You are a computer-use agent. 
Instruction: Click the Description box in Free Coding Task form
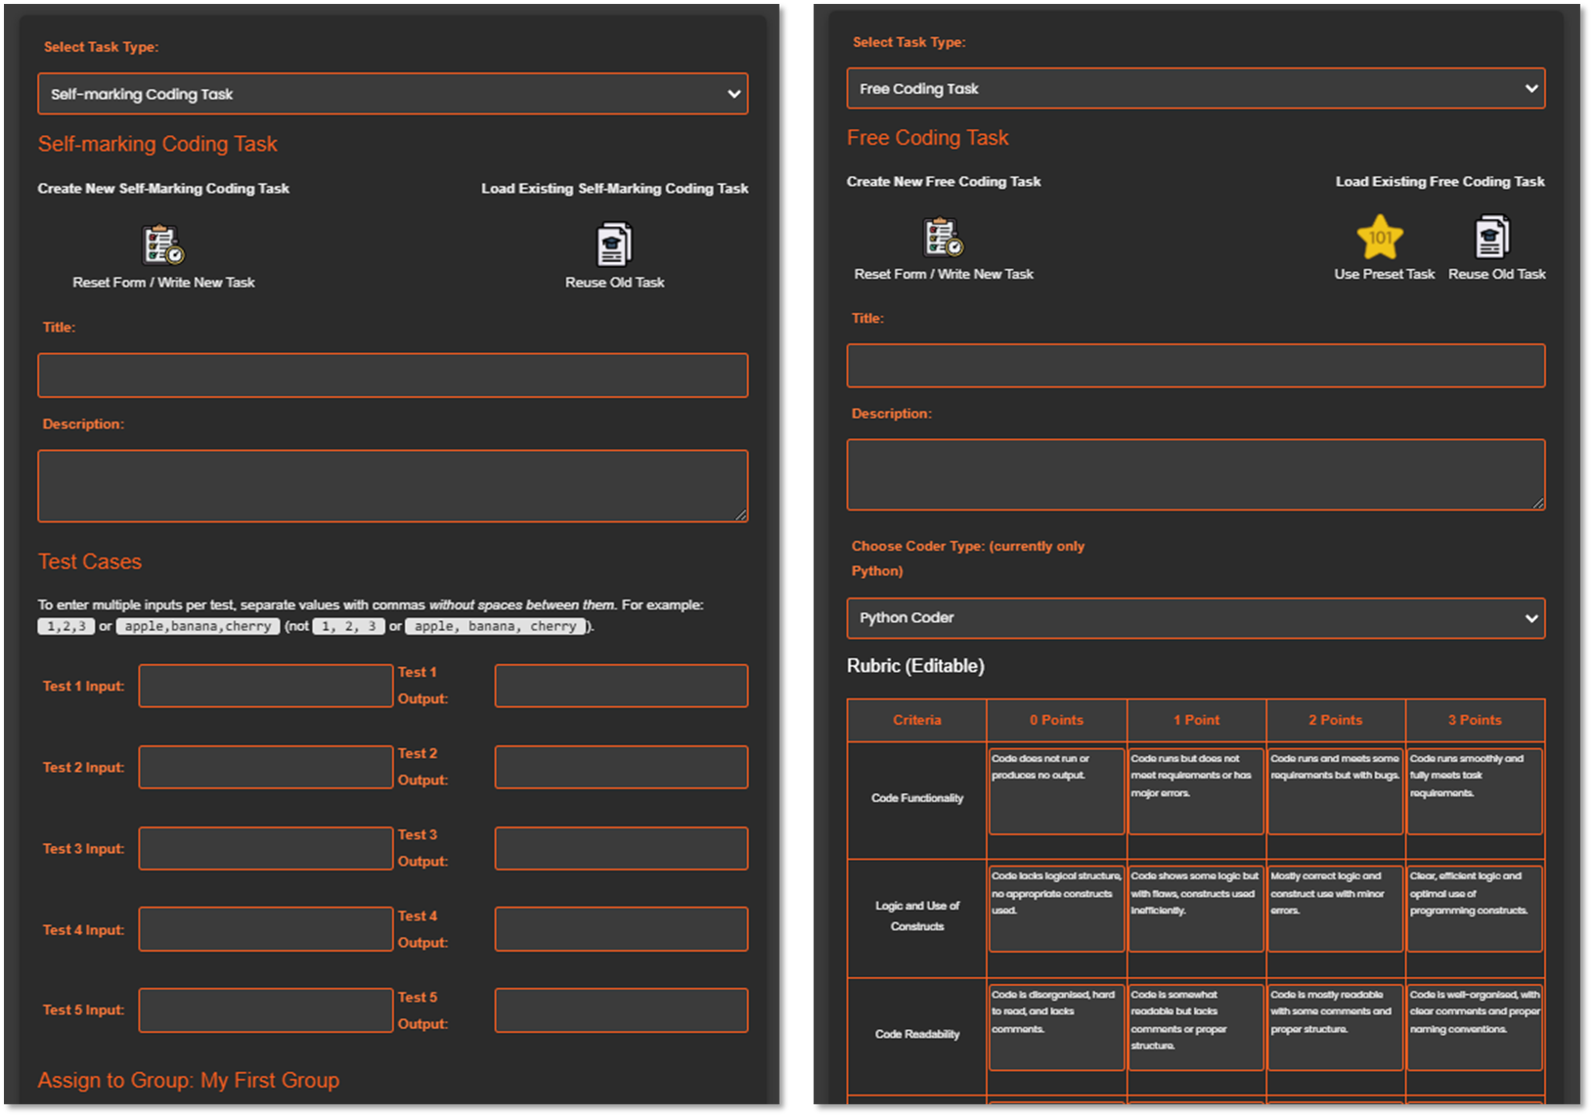1195,475
